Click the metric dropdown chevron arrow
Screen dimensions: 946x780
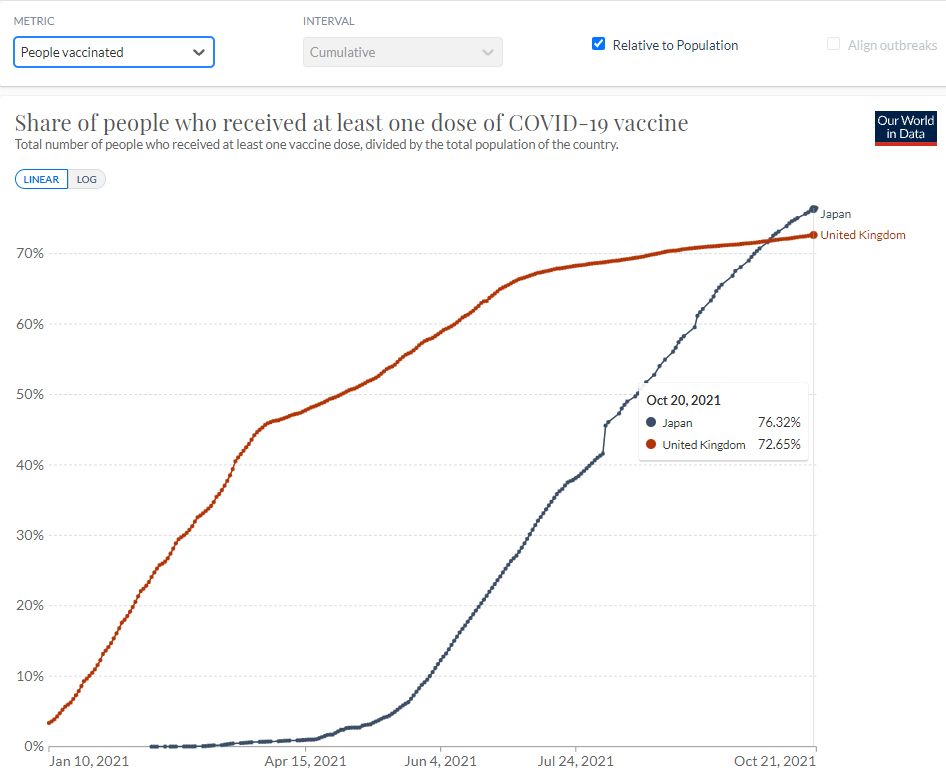pyautogui.click(x=199, y=52)
